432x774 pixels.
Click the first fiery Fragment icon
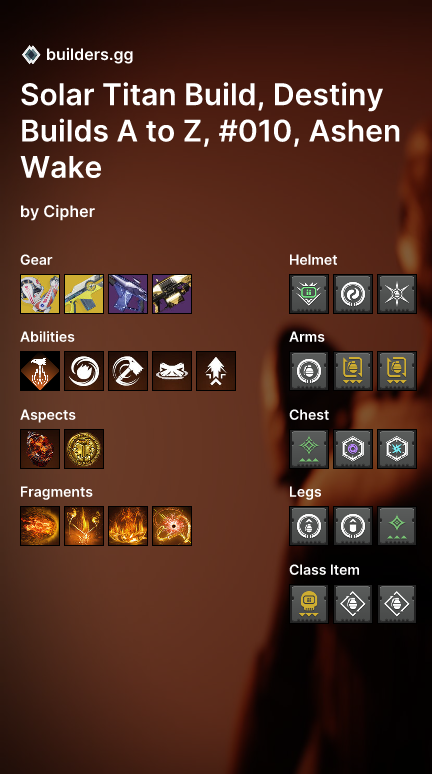[40, 526]
